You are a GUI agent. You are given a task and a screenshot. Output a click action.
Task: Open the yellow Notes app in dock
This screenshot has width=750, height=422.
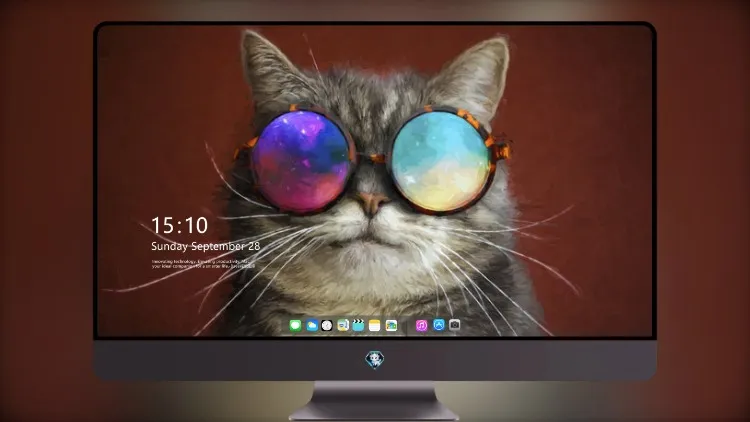pos(375,325)
